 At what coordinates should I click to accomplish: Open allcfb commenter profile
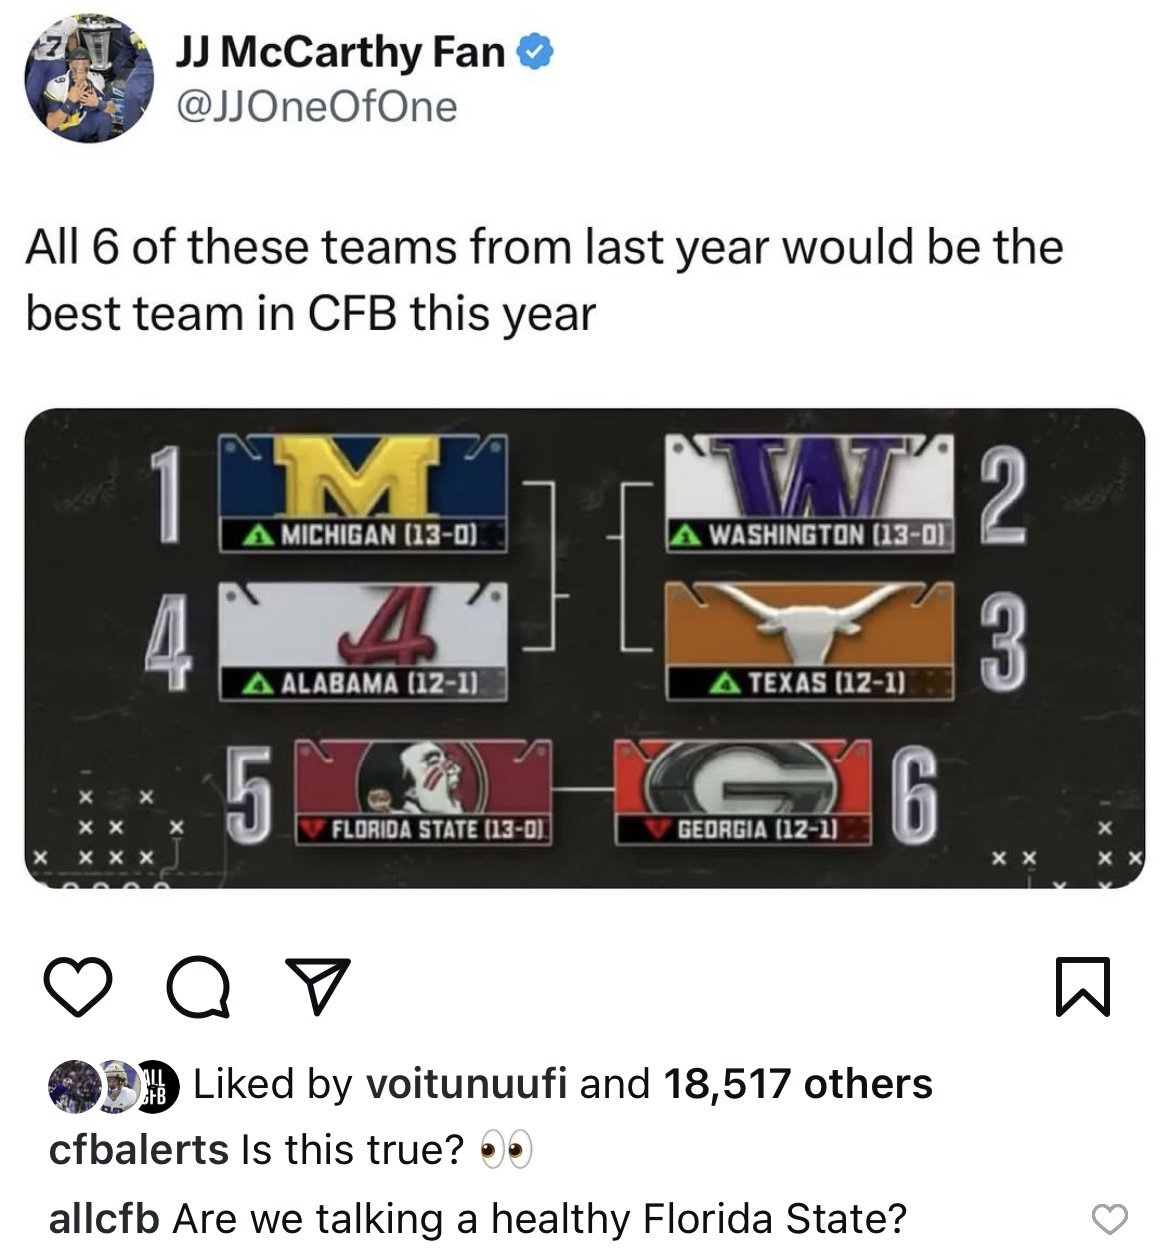pyautogui.click(x=103, y=1219)
